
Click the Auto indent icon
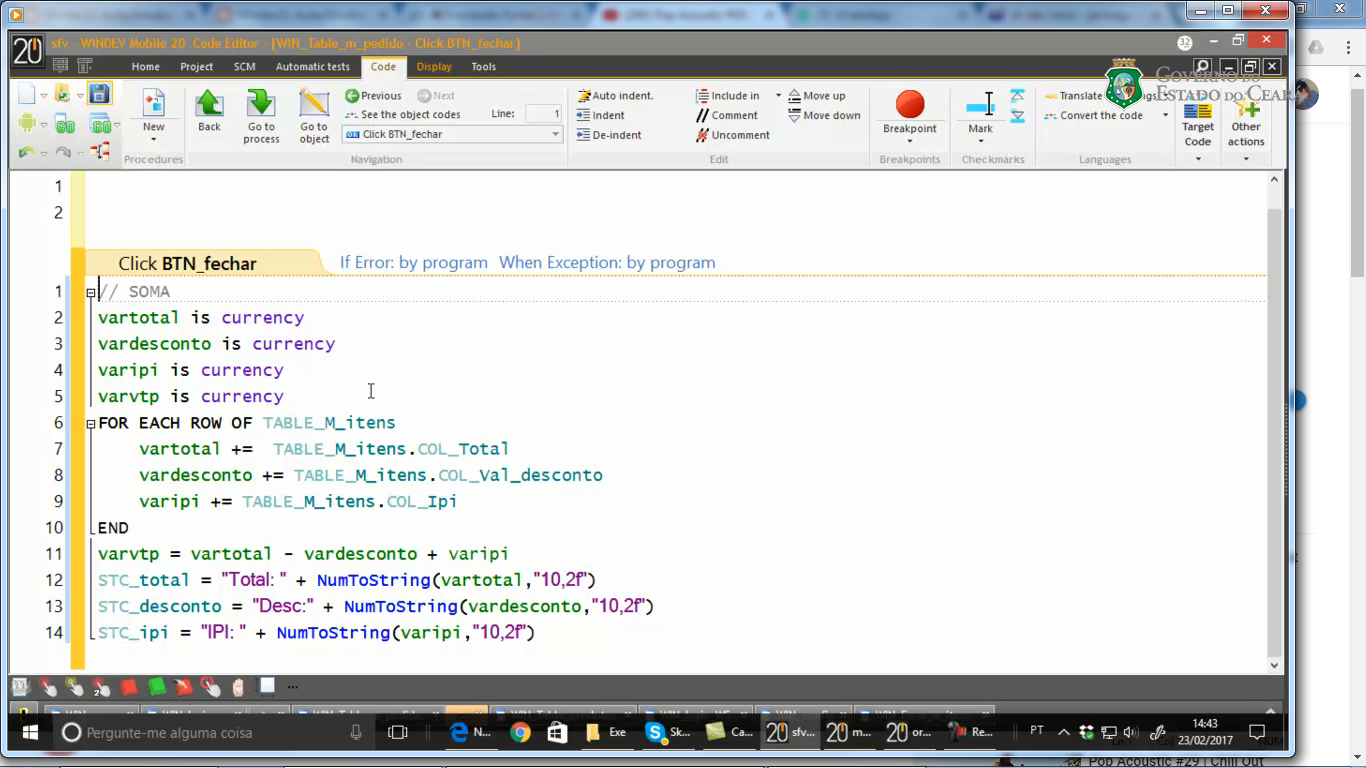click(584, 96)
